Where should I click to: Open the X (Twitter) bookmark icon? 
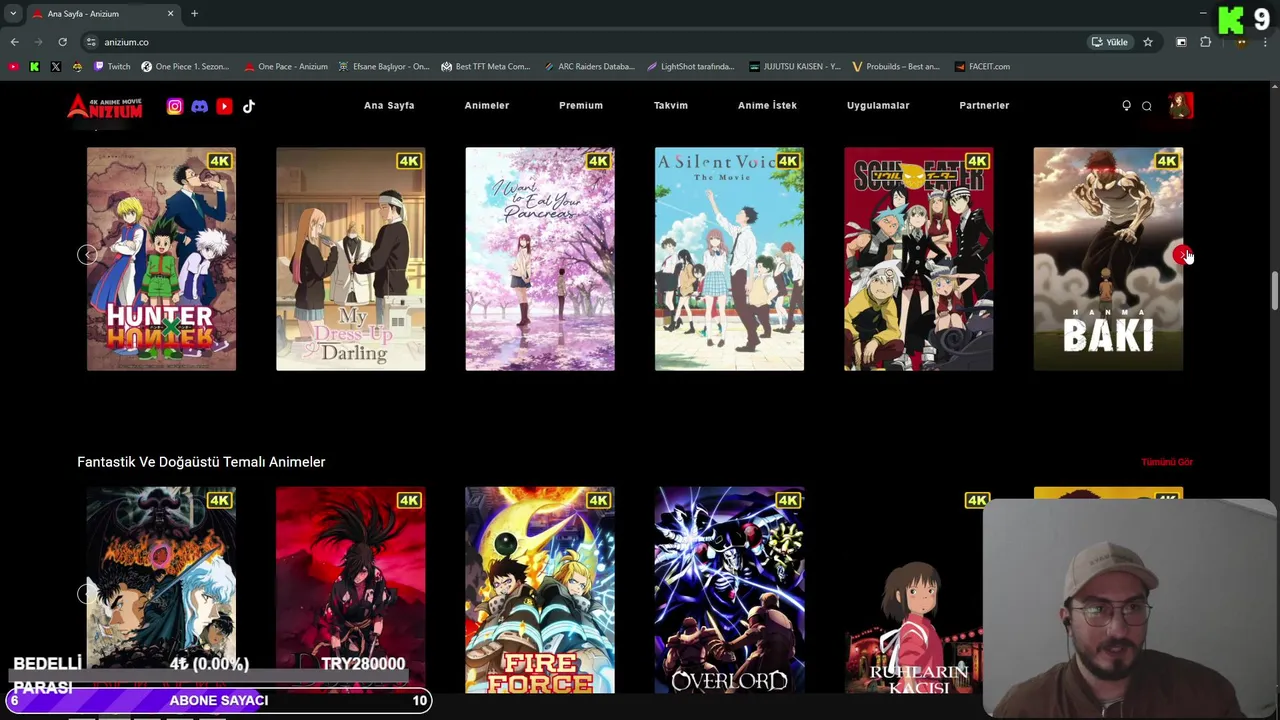[x=55, y=67]
